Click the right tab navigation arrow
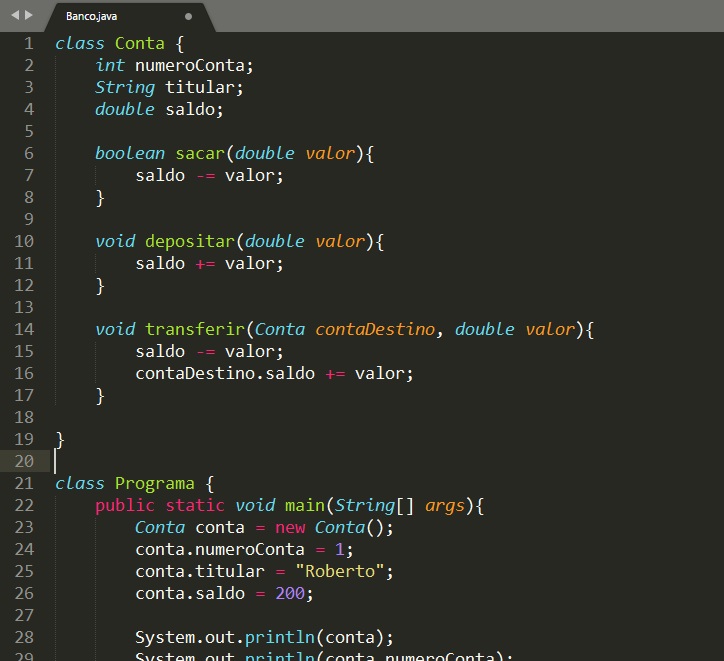This screenshot has width=724, height=661. pos(28,16)
